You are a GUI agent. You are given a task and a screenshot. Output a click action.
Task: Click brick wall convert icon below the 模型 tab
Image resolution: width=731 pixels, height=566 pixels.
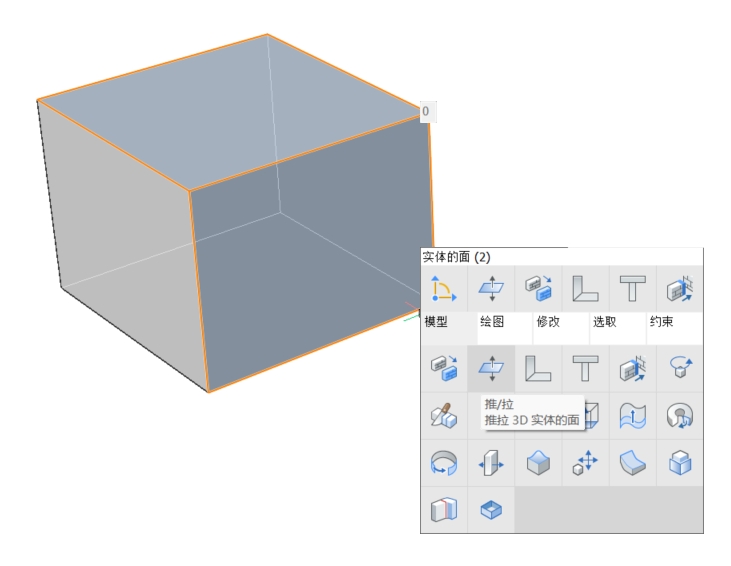pos(444,368)
